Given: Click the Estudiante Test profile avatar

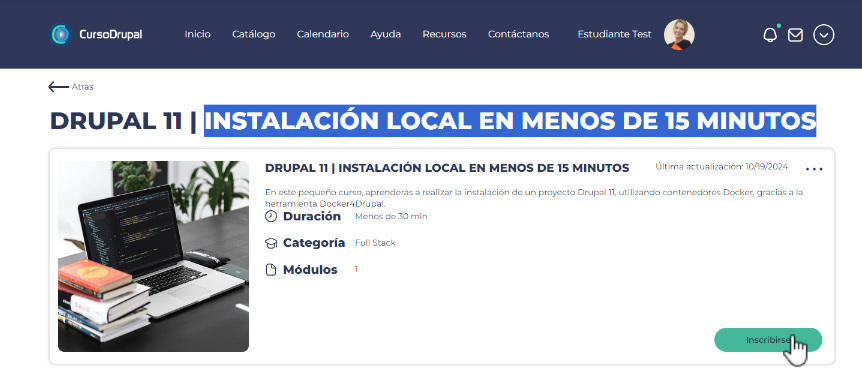Looking at the screenshot, I should coord(679,35).
